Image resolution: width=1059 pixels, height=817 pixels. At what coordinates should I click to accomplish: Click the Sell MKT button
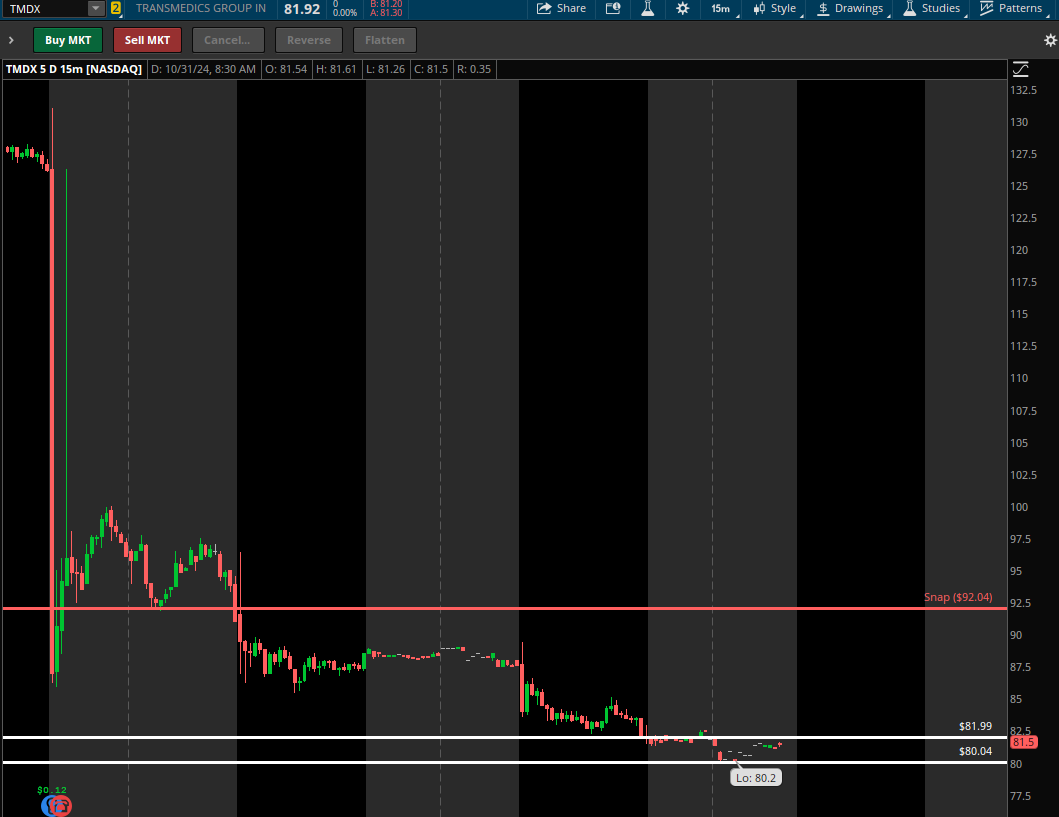(x=147, y=40)
